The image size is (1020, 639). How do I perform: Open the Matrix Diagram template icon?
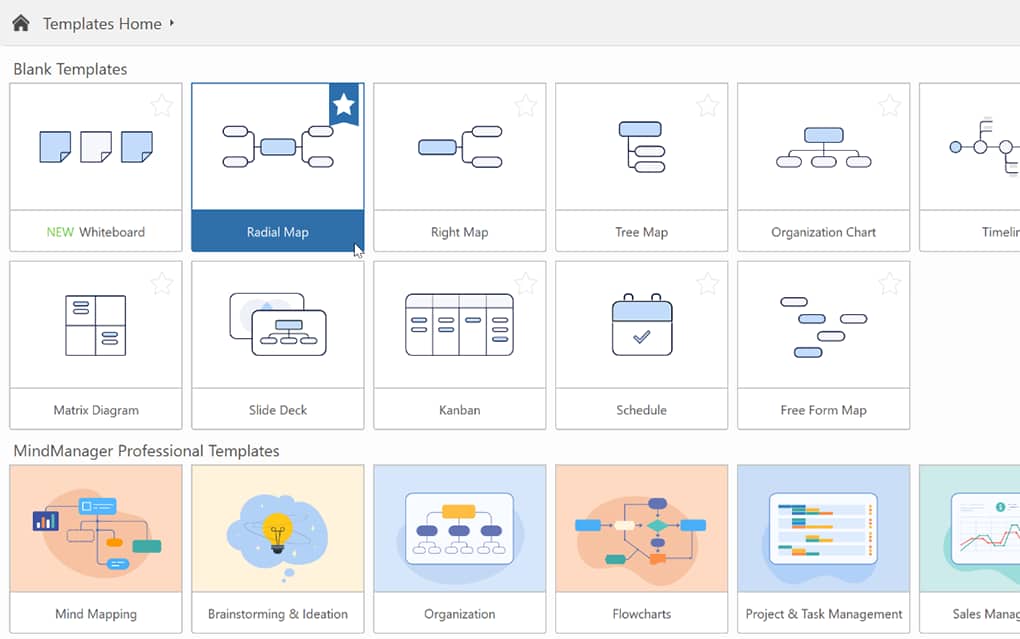tap(96, 325)
